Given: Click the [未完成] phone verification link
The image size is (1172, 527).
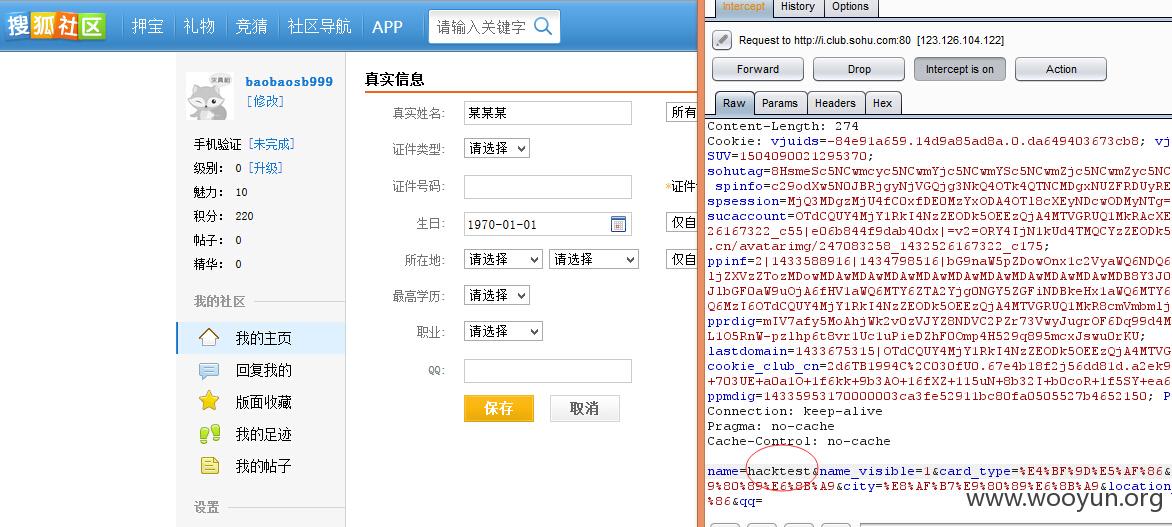Looking at the screenshot, I should pos(272,144).
